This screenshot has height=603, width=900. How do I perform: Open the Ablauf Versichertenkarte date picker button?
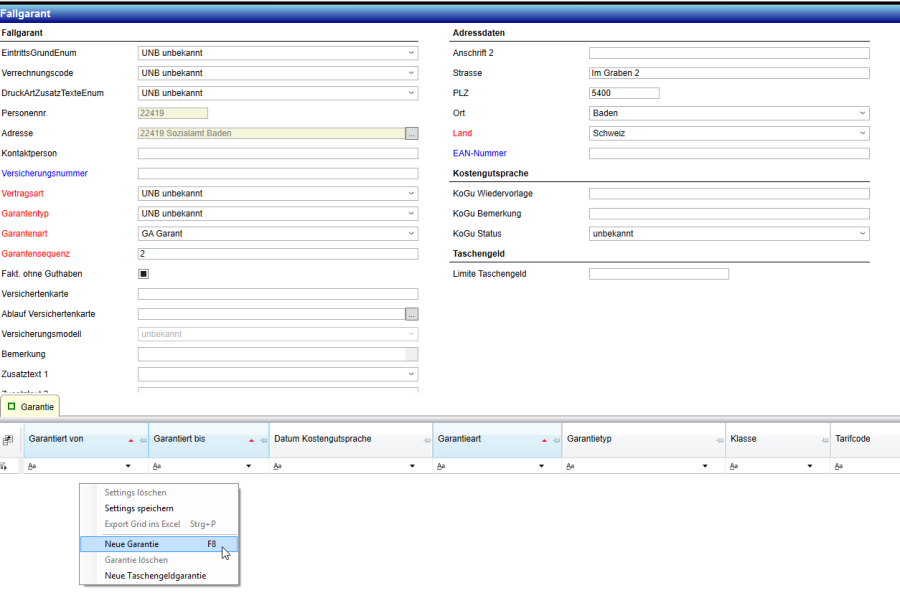coord(411,314)
